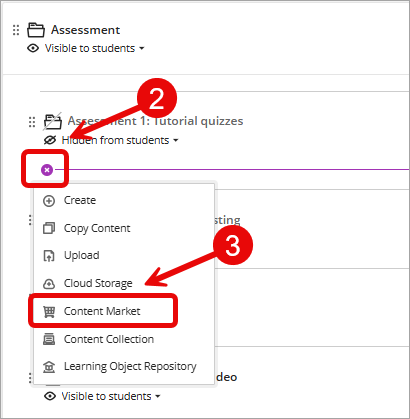Click the purple close-menu circle on divider line
The width and height of the screenshot is (410, 419).
pos(47,170)
